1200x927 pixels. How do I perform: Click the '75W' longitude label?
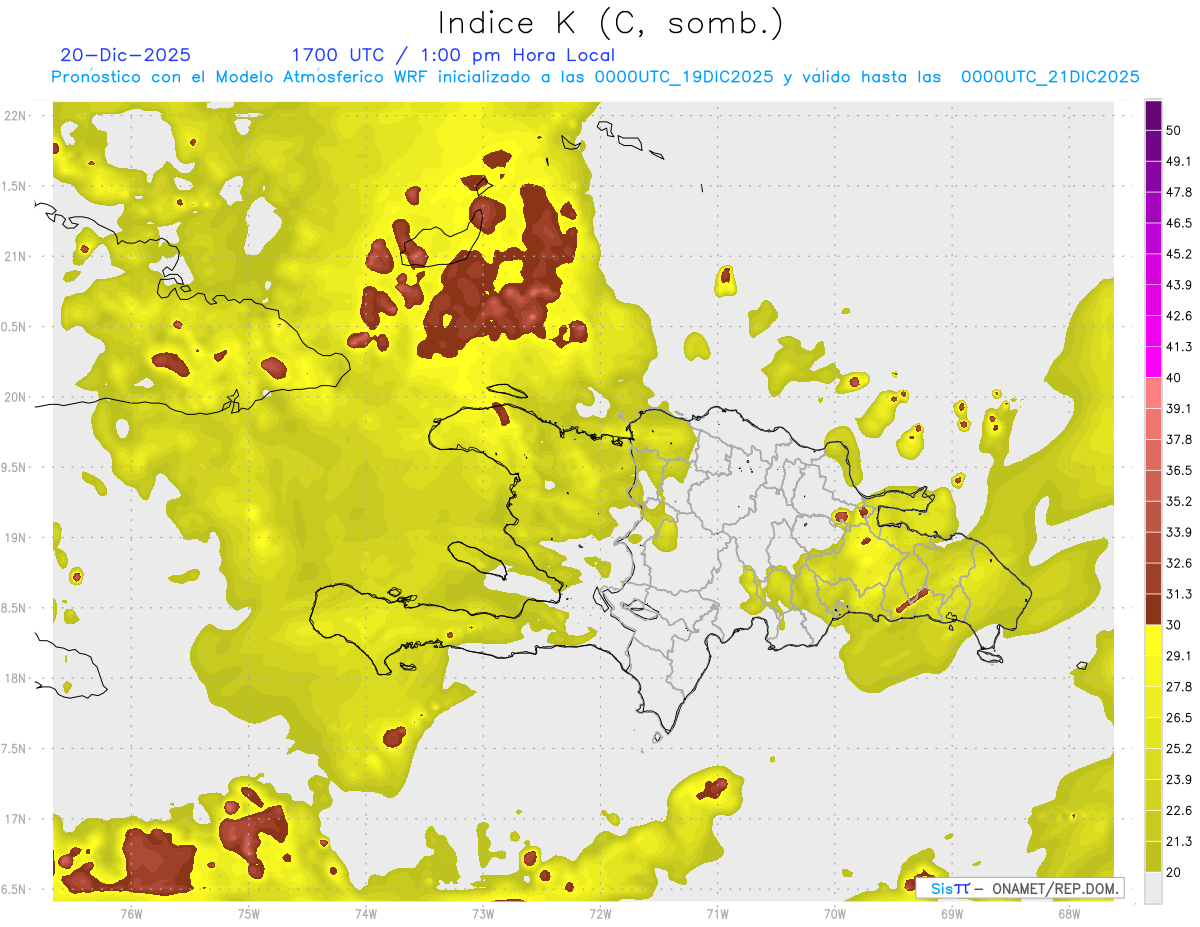249,913
